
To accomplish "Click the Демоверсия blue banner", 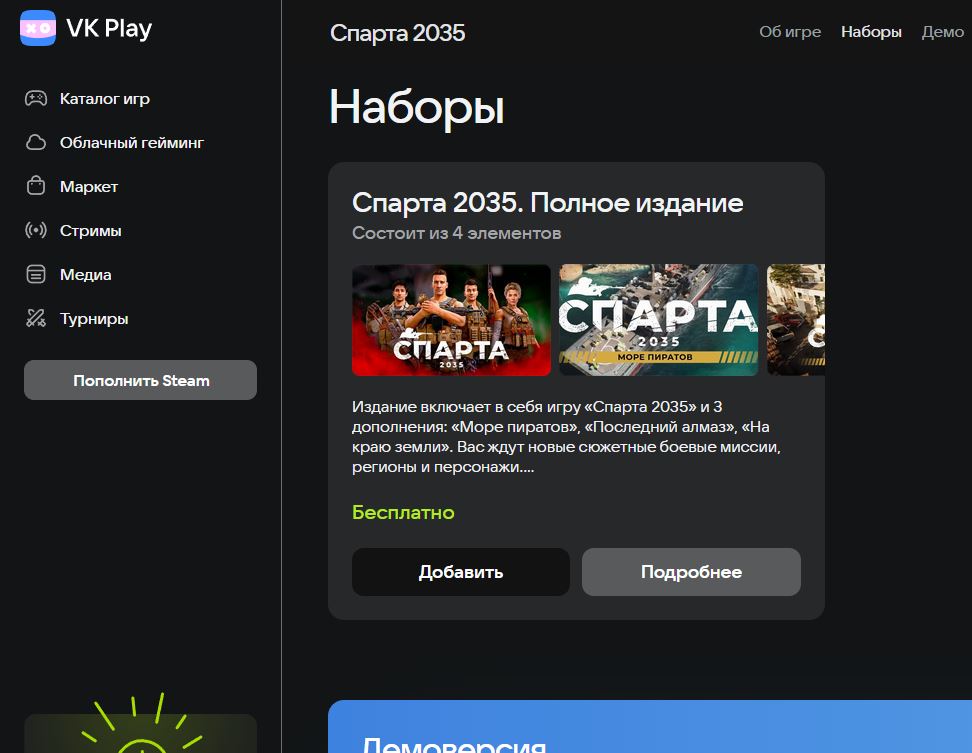I will click(650, 726).
